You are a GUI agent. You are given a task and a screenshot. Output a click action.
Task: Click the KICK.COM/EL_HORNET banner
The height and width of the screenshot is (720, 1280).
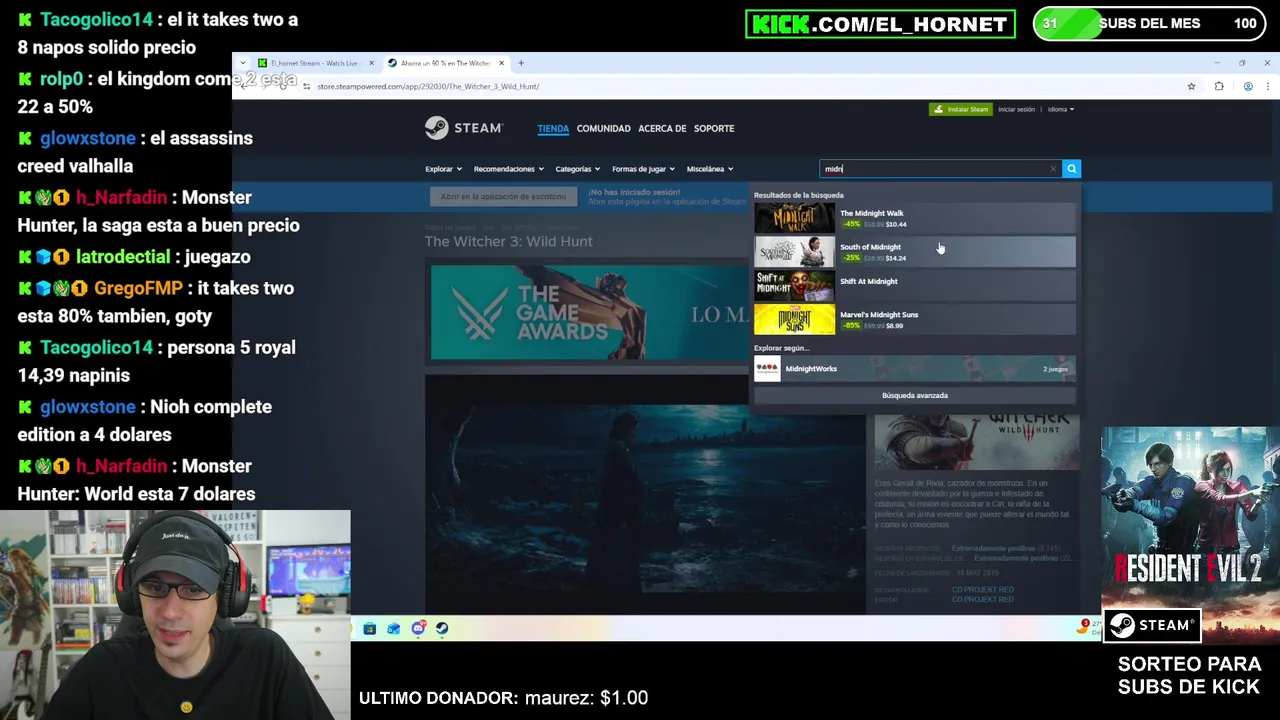[x=880, y=24]
